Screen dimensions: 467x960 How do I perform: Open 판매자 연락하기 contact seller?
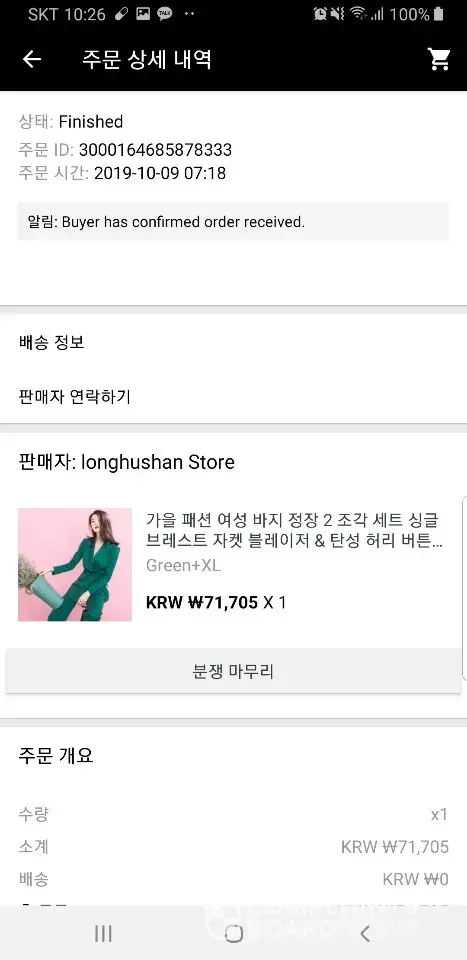click(x=233, y=397)
